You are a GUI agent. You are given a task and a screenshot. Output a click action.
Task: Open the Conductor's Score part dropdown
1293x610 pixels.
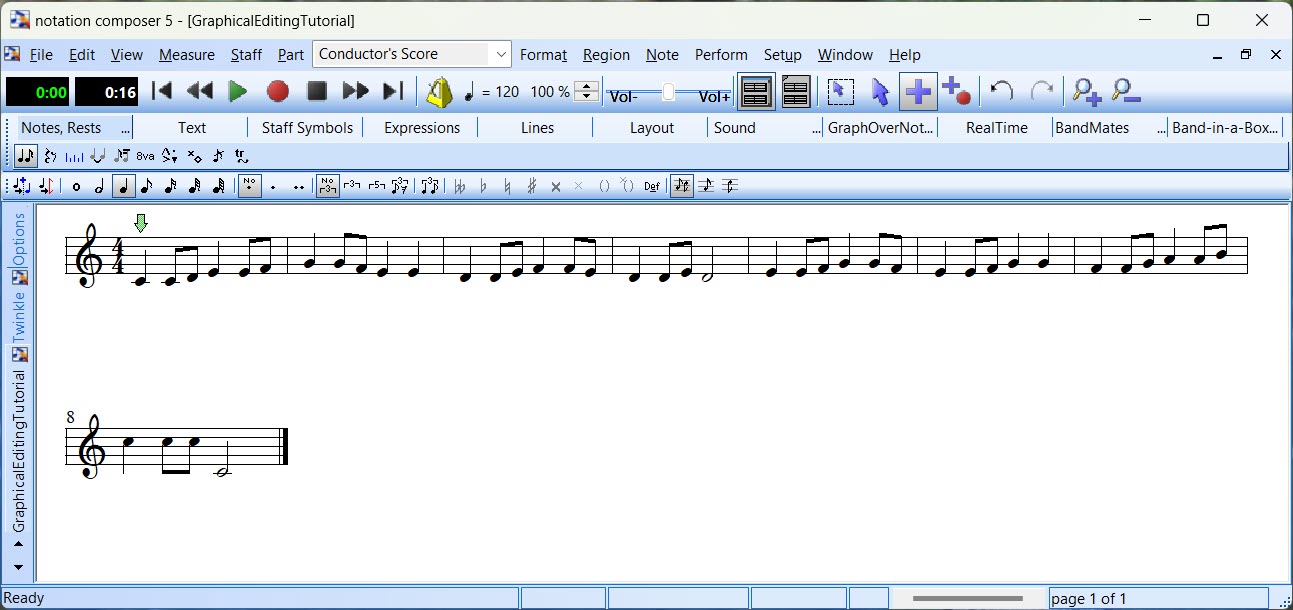click(500, 54)
